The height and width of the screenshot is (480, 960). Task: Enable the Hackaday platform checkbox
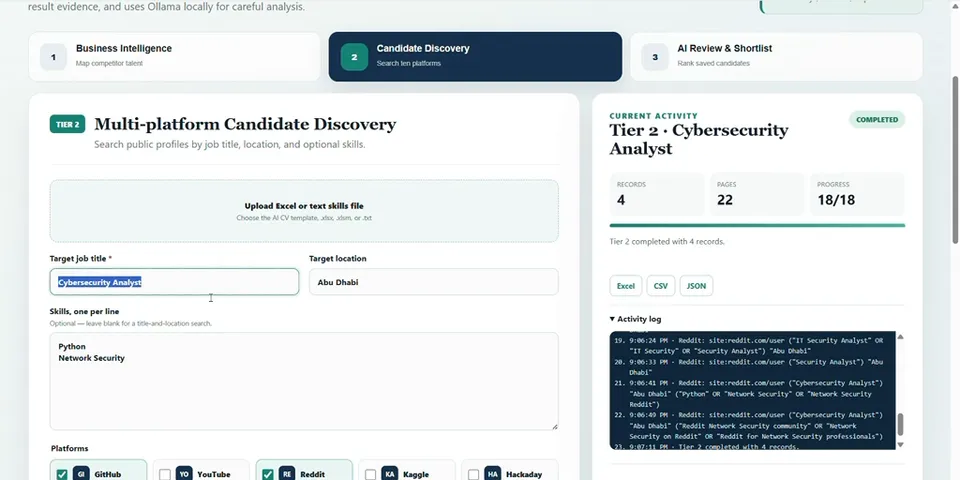[473, 474]
